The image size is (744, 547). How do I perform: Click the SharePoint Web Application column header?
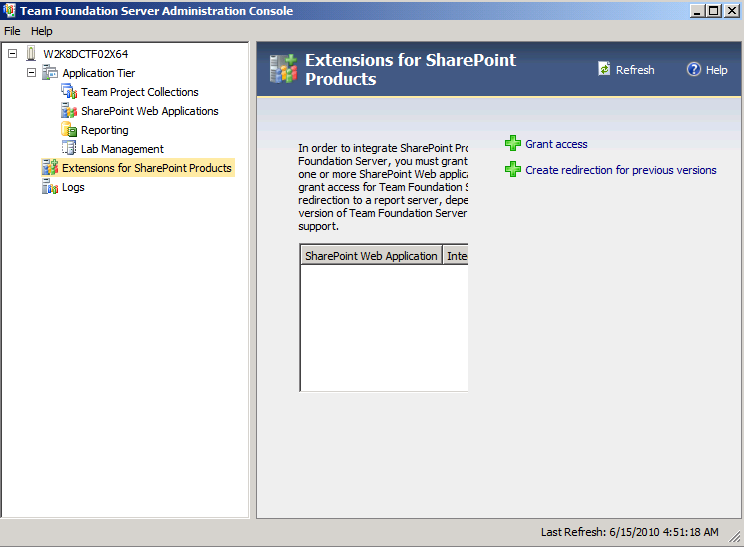coord(371,256)
